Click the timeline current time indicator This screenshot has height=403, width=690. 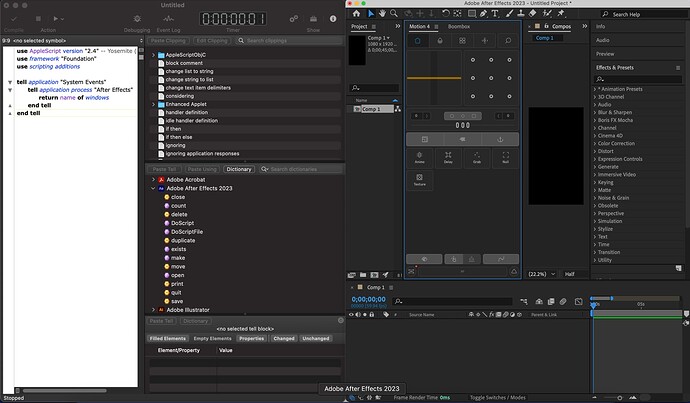click(593, 304)
